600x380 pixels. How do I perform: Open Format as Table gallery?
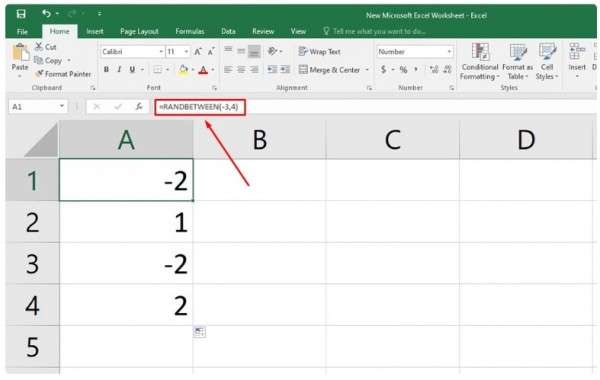[517, 62]
